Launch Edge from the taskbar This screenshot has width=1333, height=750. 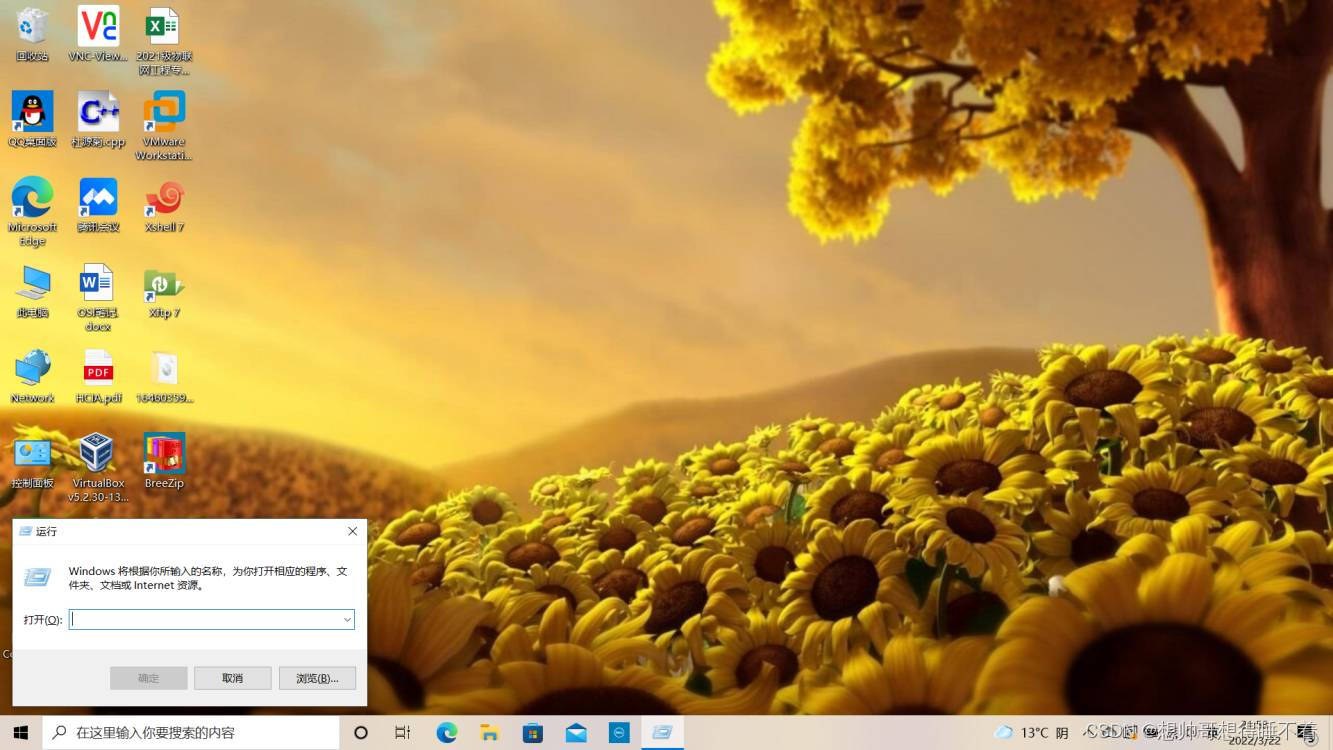[447, 733]
